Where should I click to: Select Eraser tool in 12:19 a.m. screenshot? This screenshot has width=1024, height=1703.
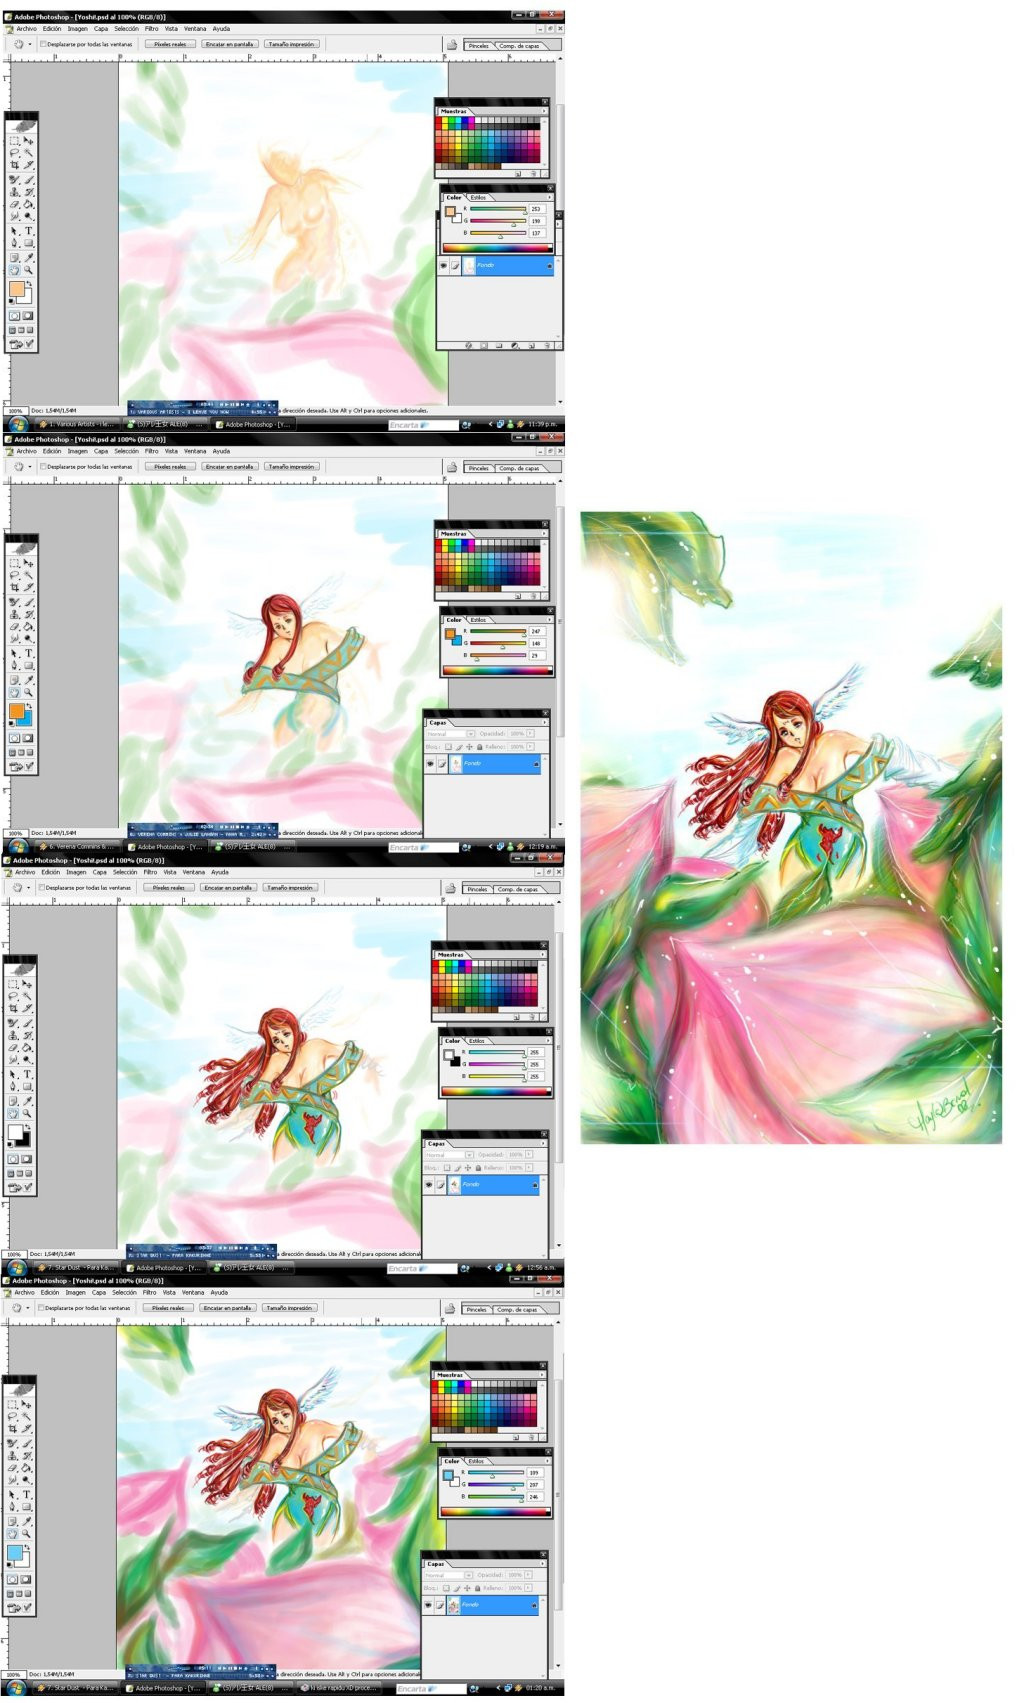(14, 627)
